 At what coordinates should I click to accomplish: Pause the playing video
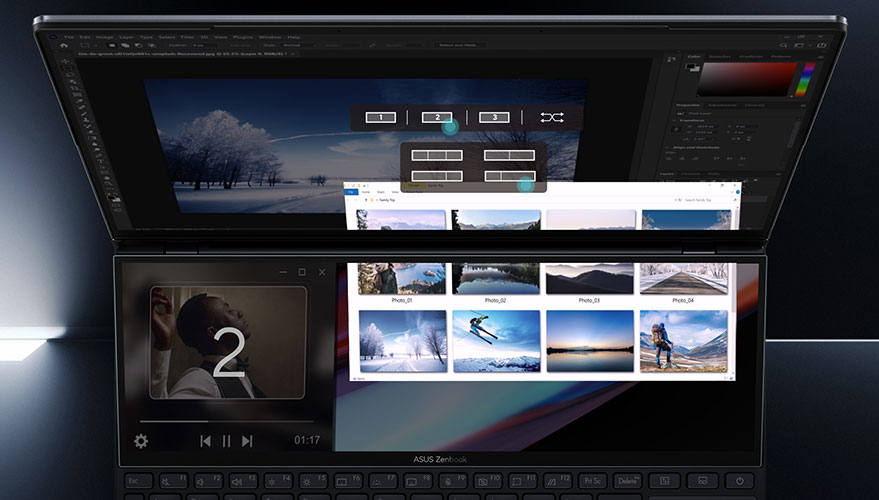(226, 441)
